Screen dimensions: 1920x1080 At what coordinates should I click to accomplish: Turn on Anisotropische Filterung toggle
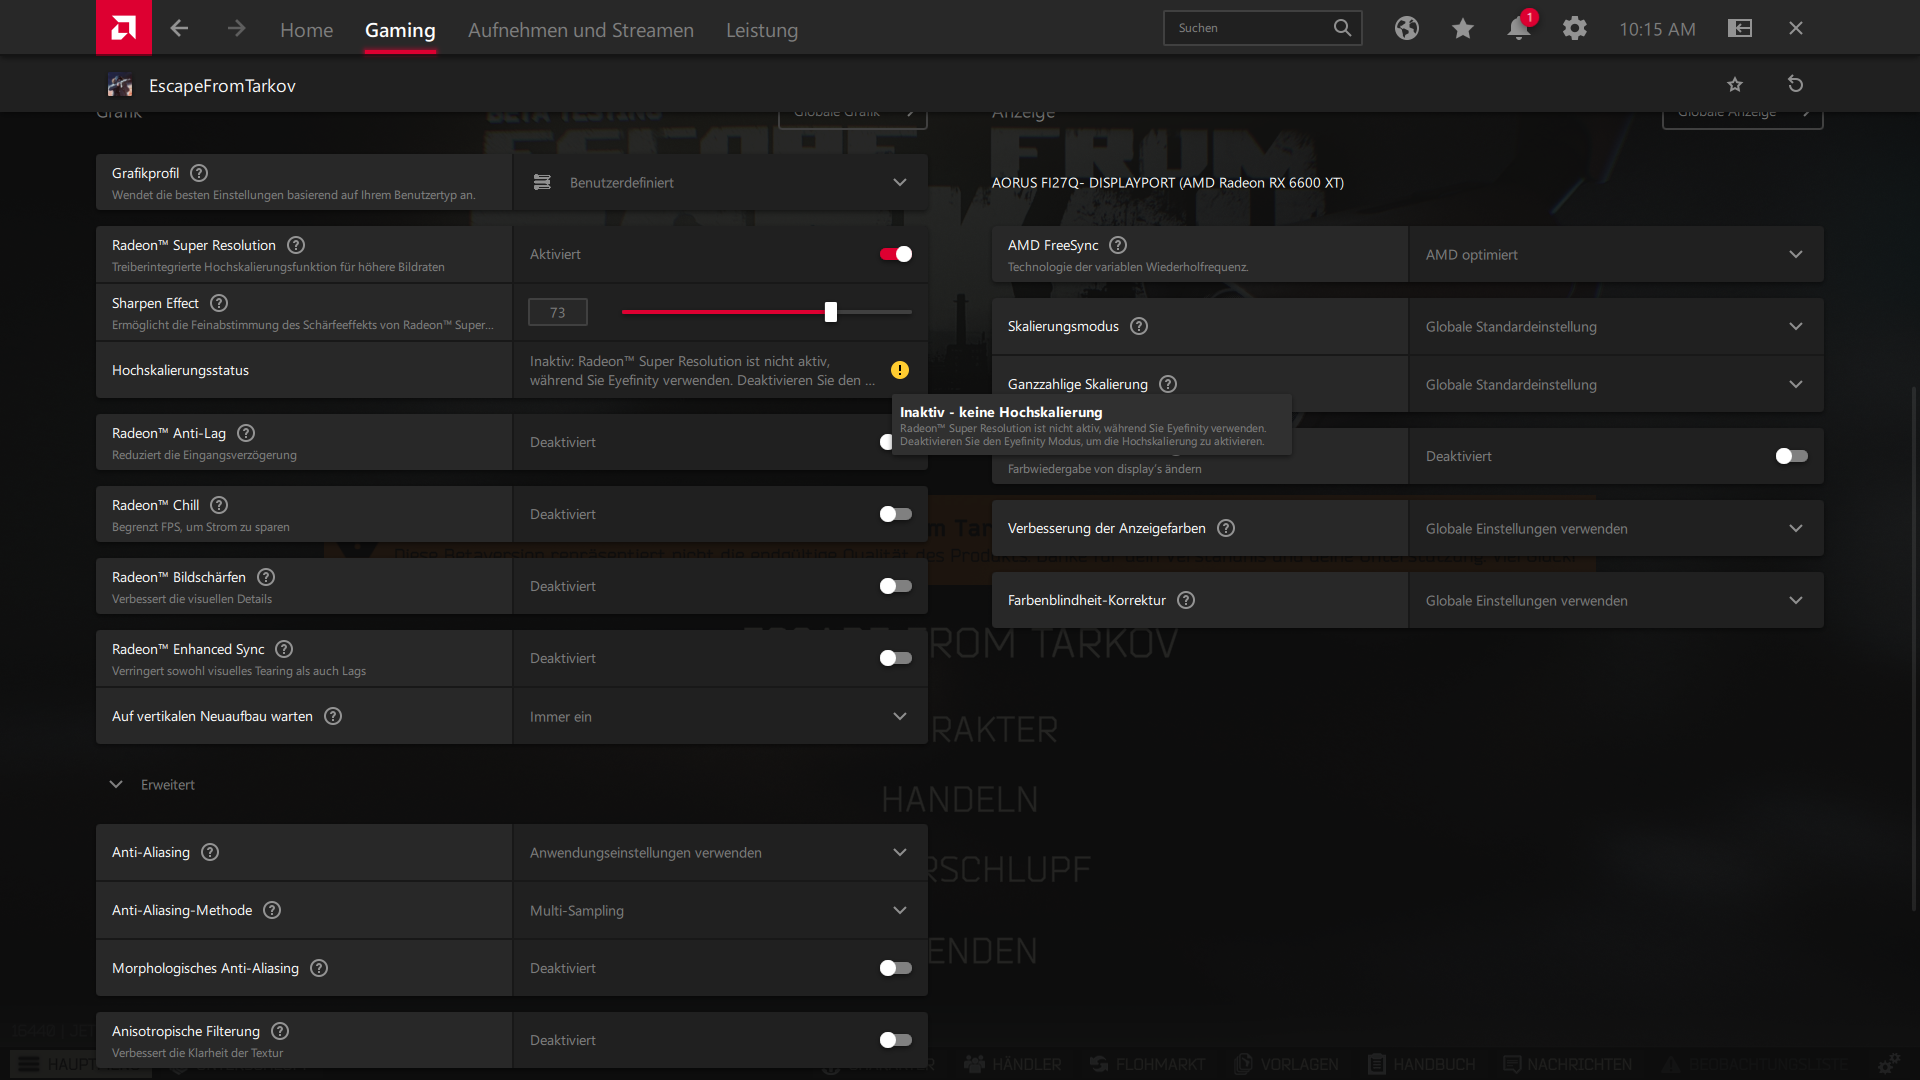click(895, 1040)
